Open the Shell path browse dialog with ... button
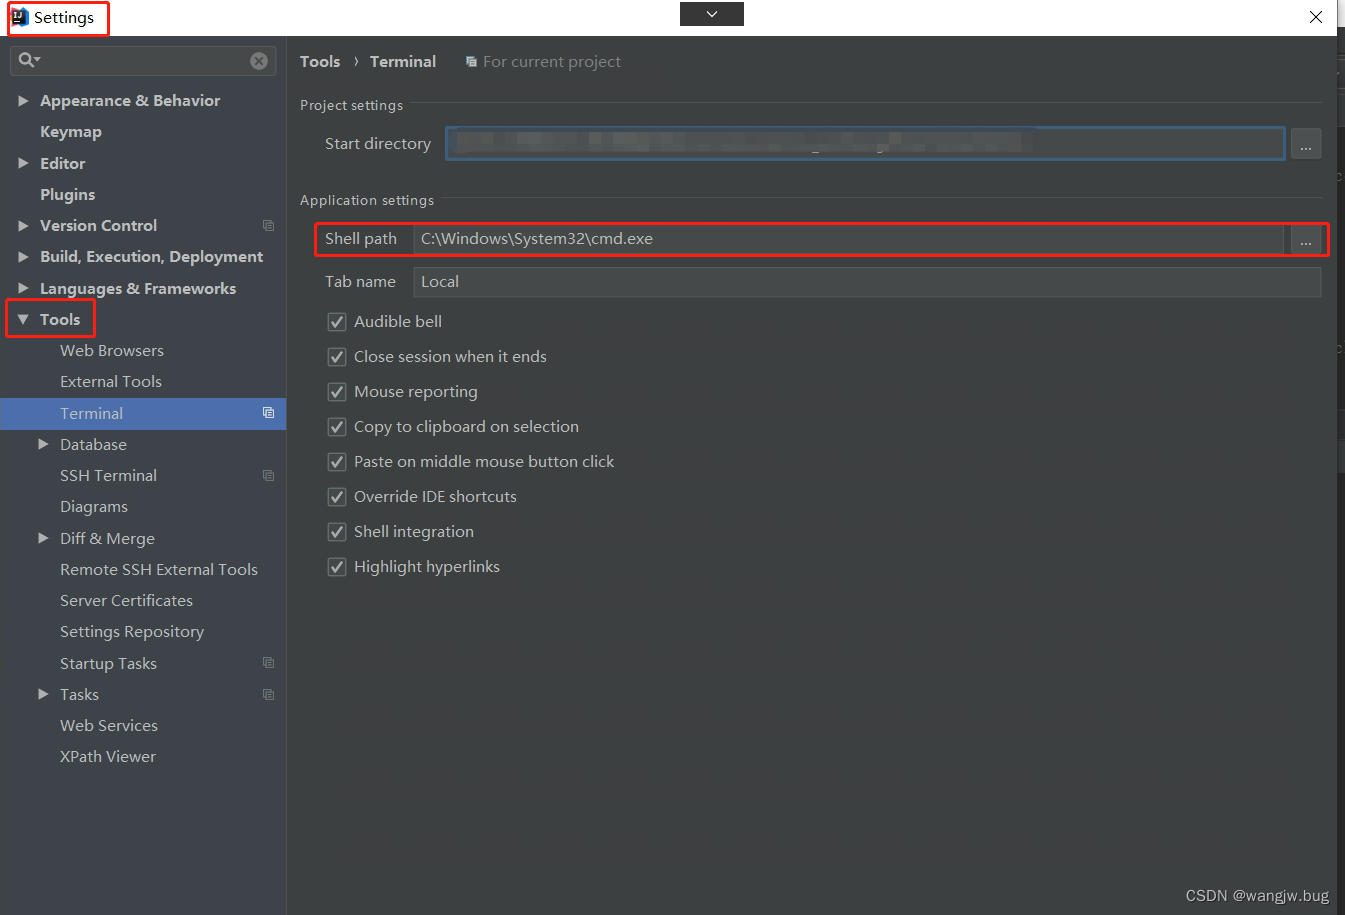 point(1306,239)
